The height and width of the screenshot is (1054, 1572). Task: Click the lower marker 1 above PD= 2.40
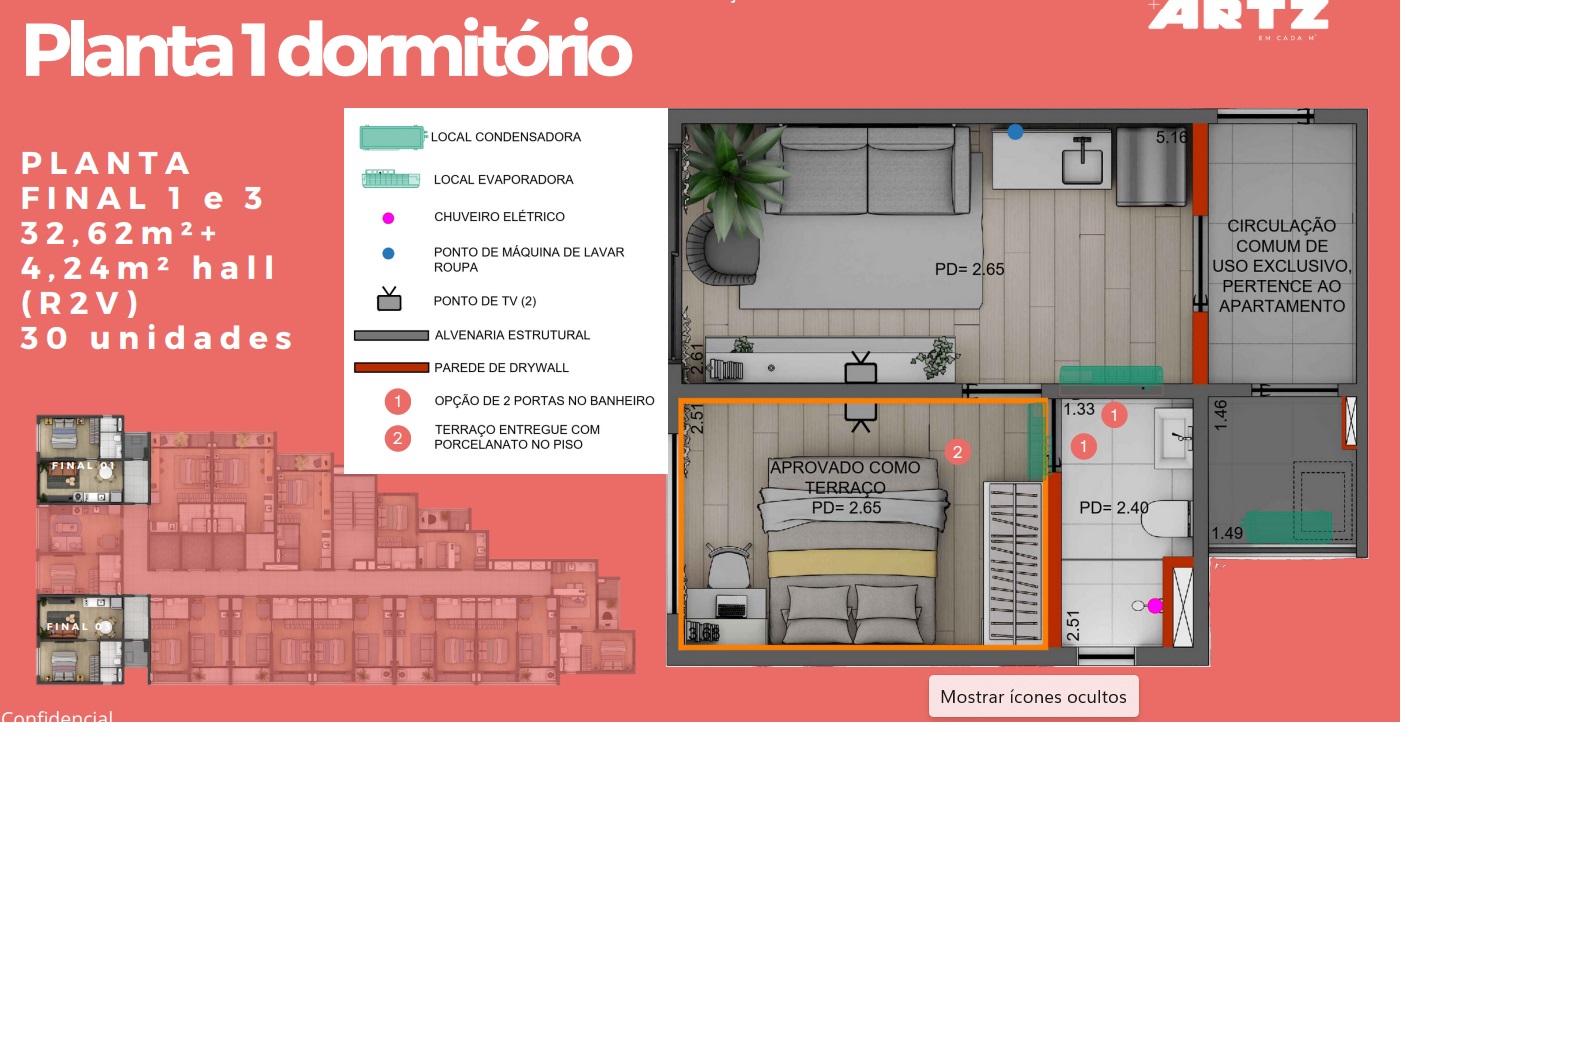1083,446
